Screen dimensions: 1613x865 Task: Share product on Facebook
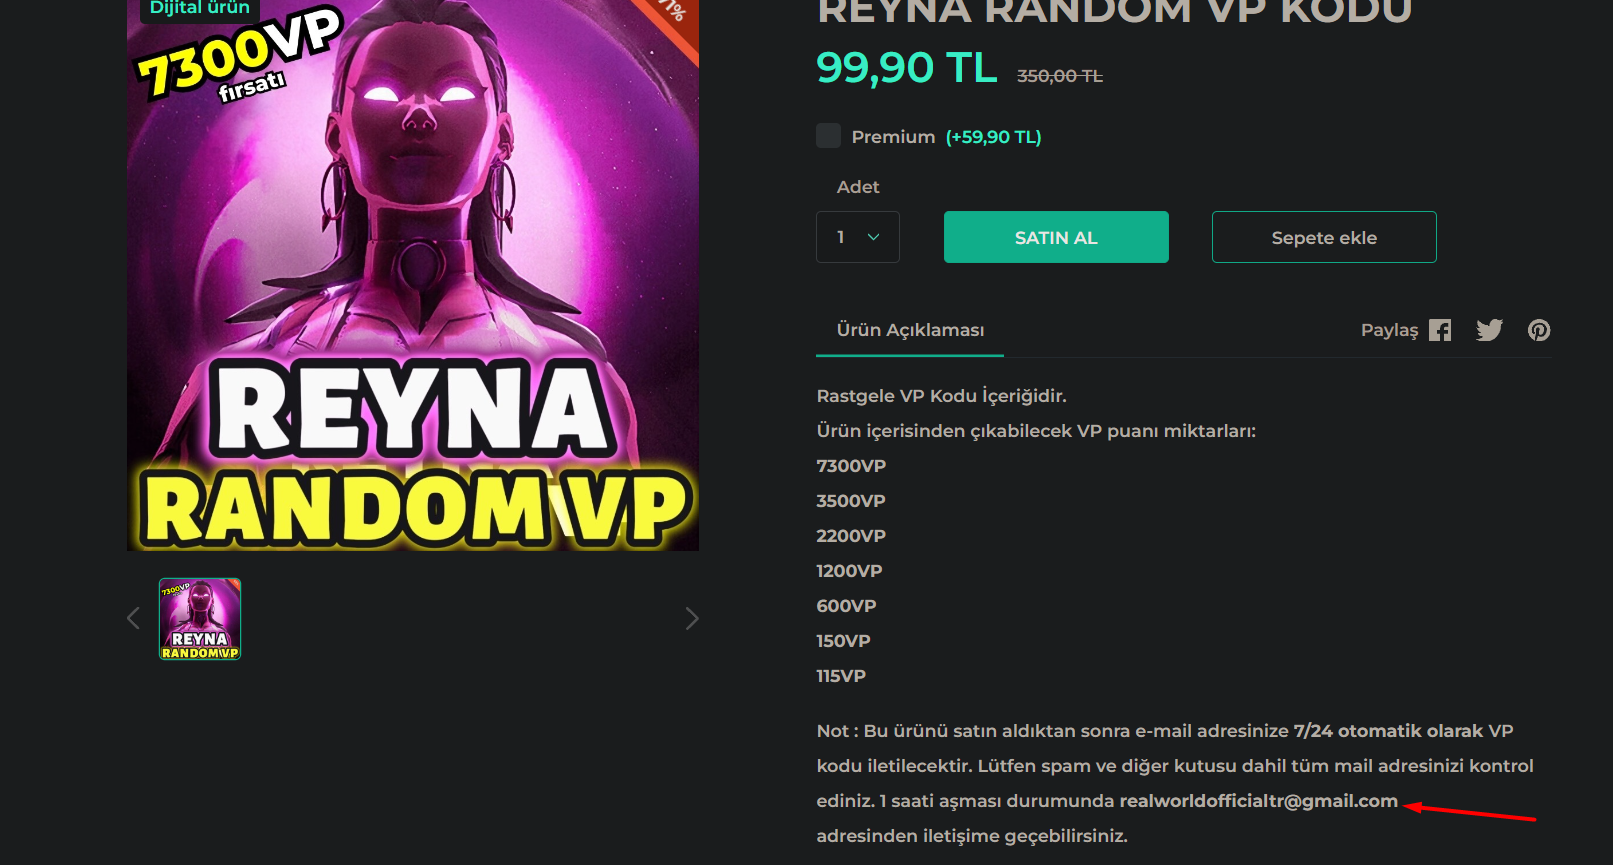[x=1440, y=330]
